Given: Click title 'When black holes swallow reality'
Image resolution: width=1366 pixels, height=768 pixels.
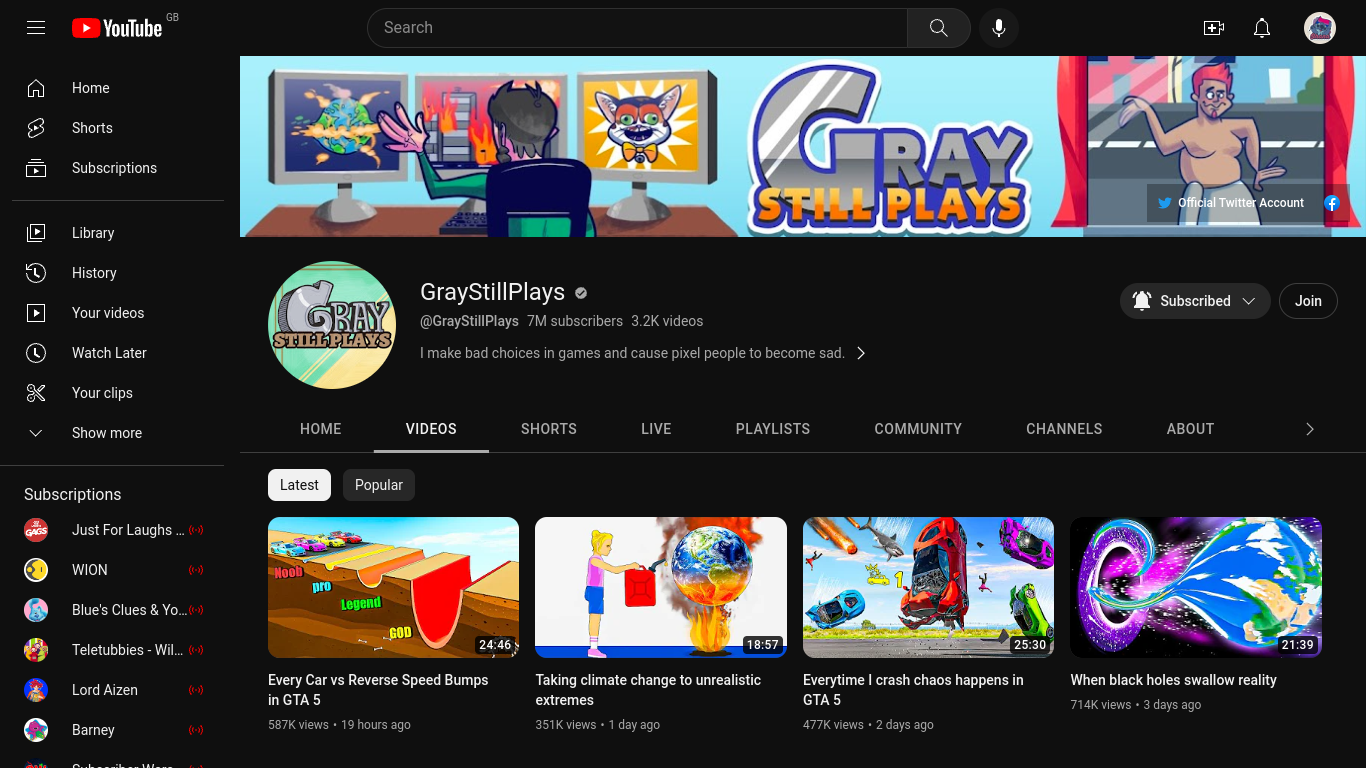Looking at the screenshot, I should click(x=1173, y=680).
